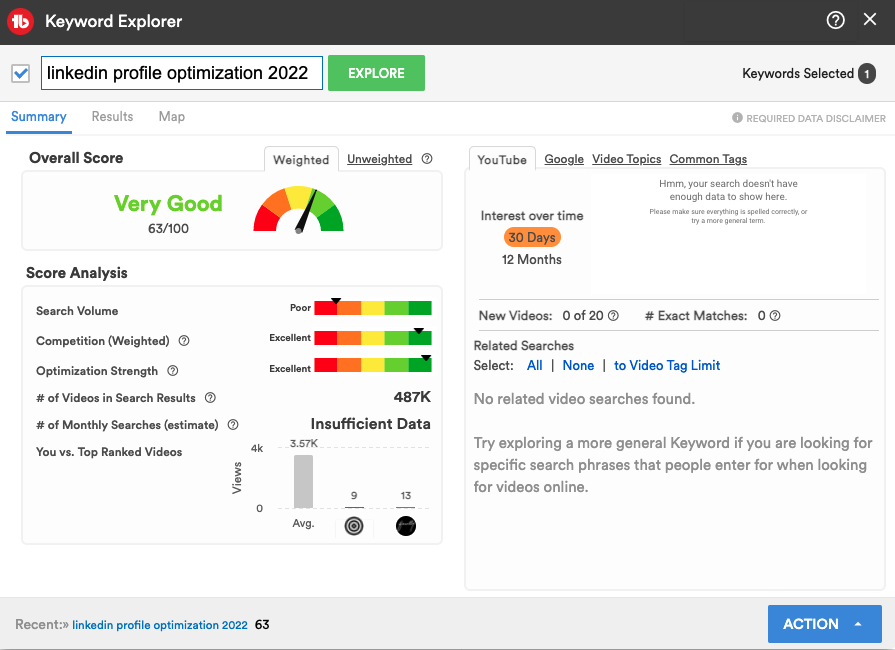The image size is (895, 650).
Task: Open the Common Tags tab
Action: [x=708, y=159]
